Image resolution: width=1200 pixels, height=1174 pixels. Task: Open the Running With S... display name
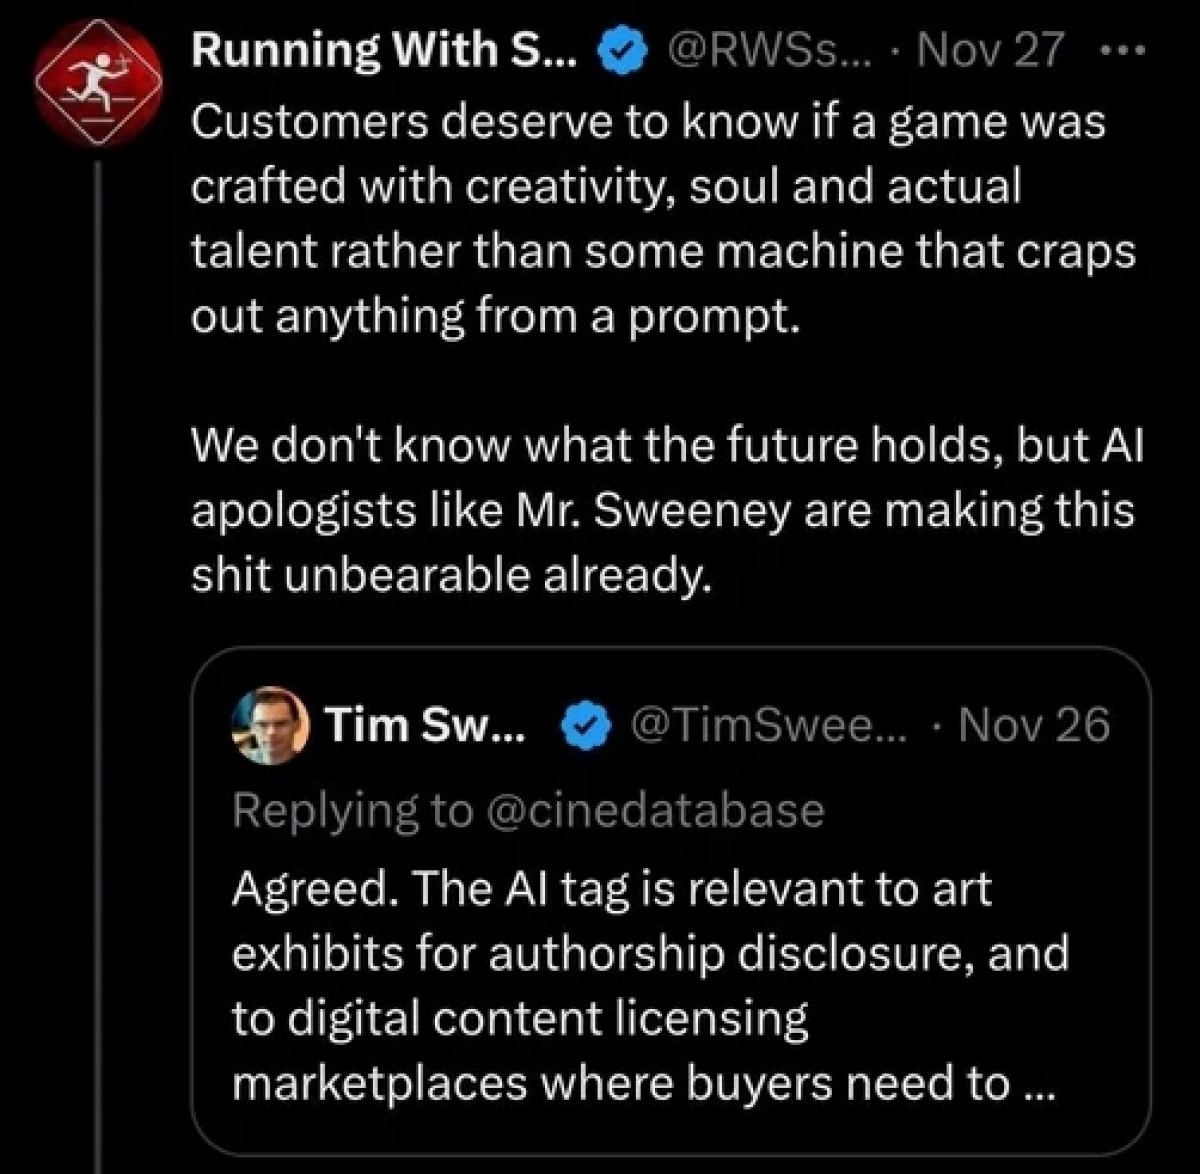[383, 49]
